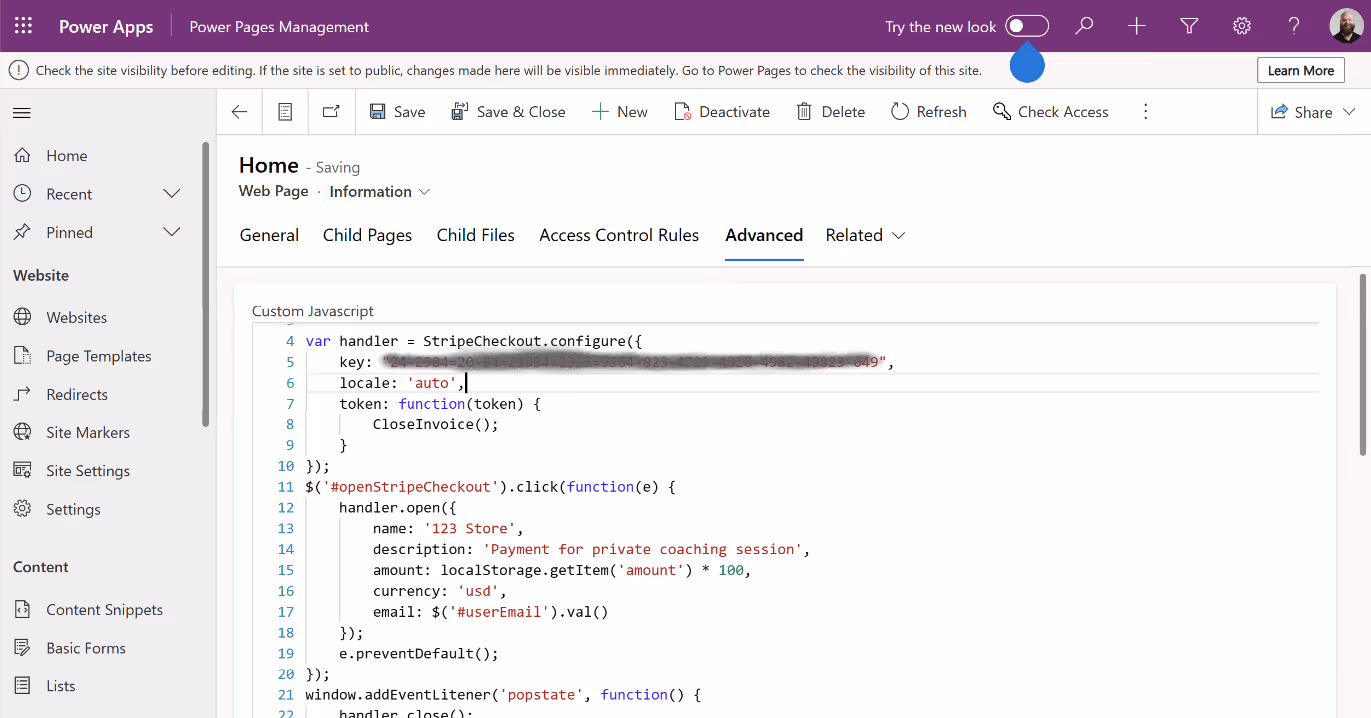This screenshot has height=718, width=1371.
Task: Switch to the General tab
Action: 269,235
